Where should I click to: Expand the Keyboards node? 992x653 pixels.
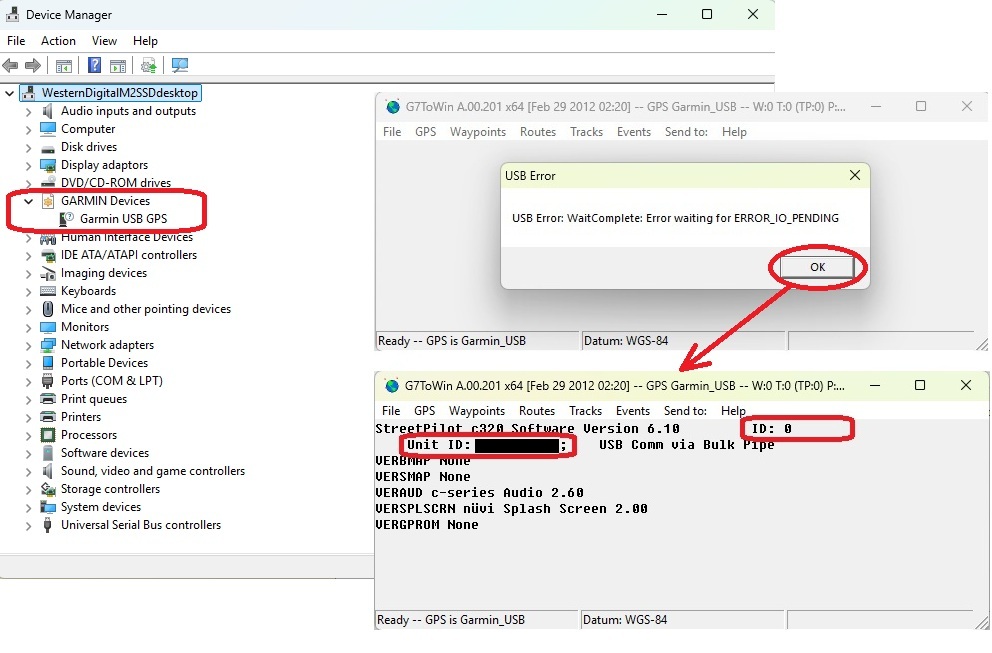[x=28, y=291]
